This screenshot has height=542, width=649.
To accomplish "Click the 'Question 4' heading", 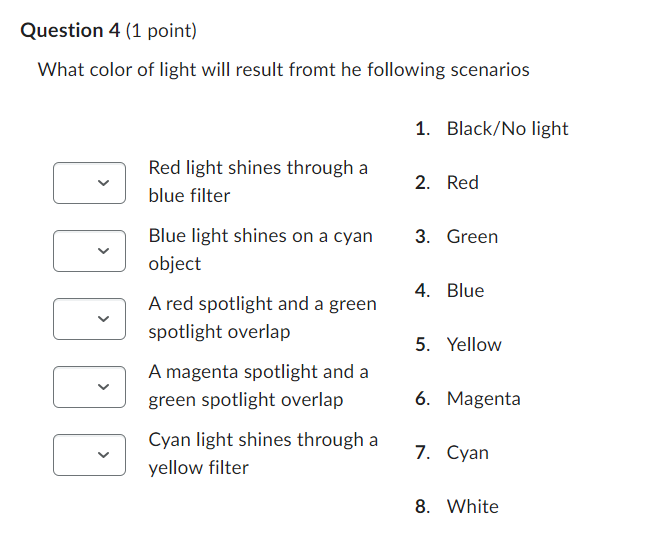I will coord(70,31).
